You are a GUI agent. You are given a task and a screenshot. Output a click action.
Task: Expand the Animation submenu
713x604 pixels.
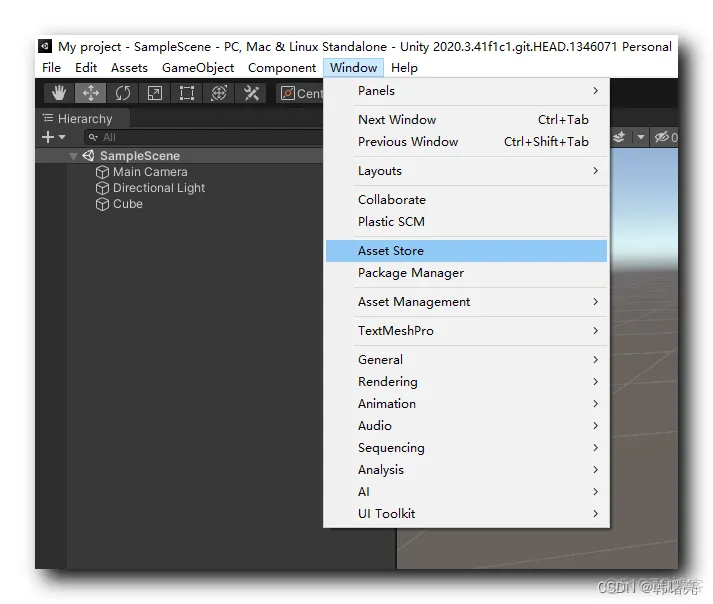pos(467,404)
